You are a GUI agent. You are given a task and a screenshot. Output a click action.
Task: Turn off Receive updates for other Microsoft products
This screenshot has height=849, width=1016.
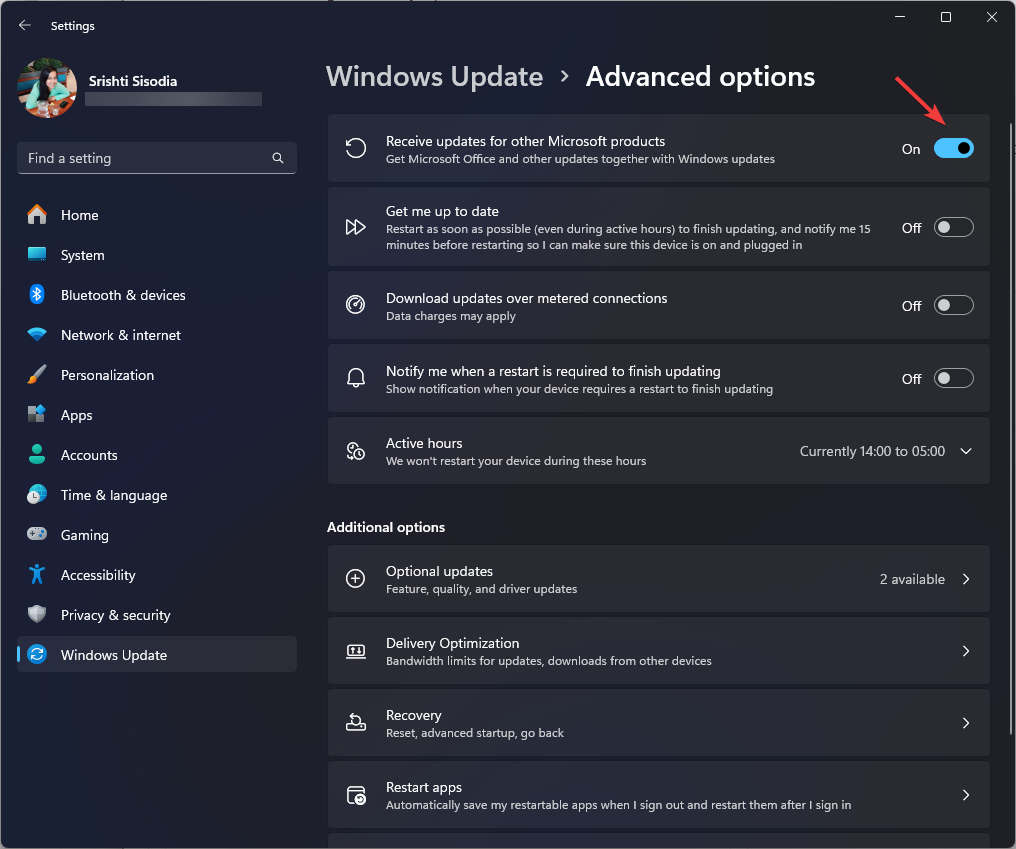[954, 148]
